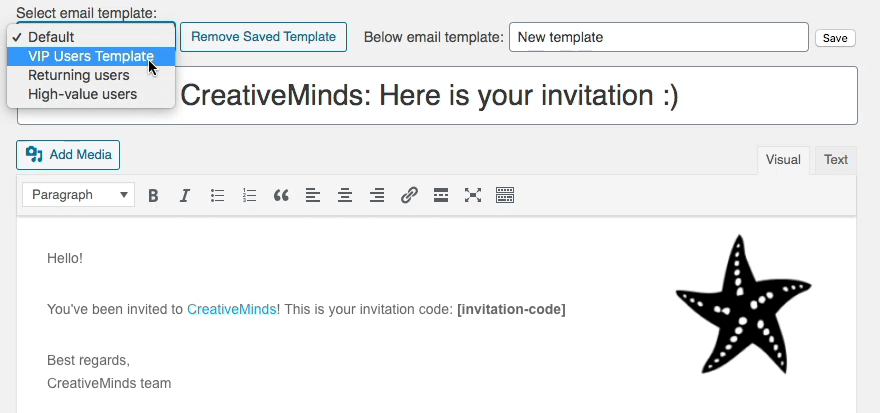Open the Paragraph format dropdown
This screenshot has height=413, width=880.
click(78, 195)
